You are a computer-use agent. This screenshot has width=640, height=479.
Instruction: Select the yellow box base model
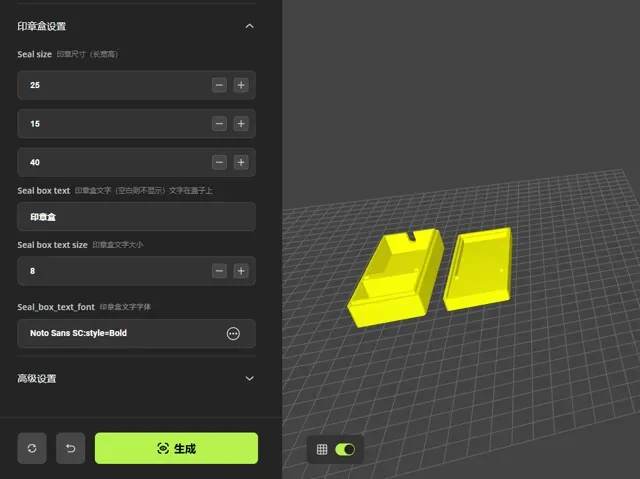[395, 278]
